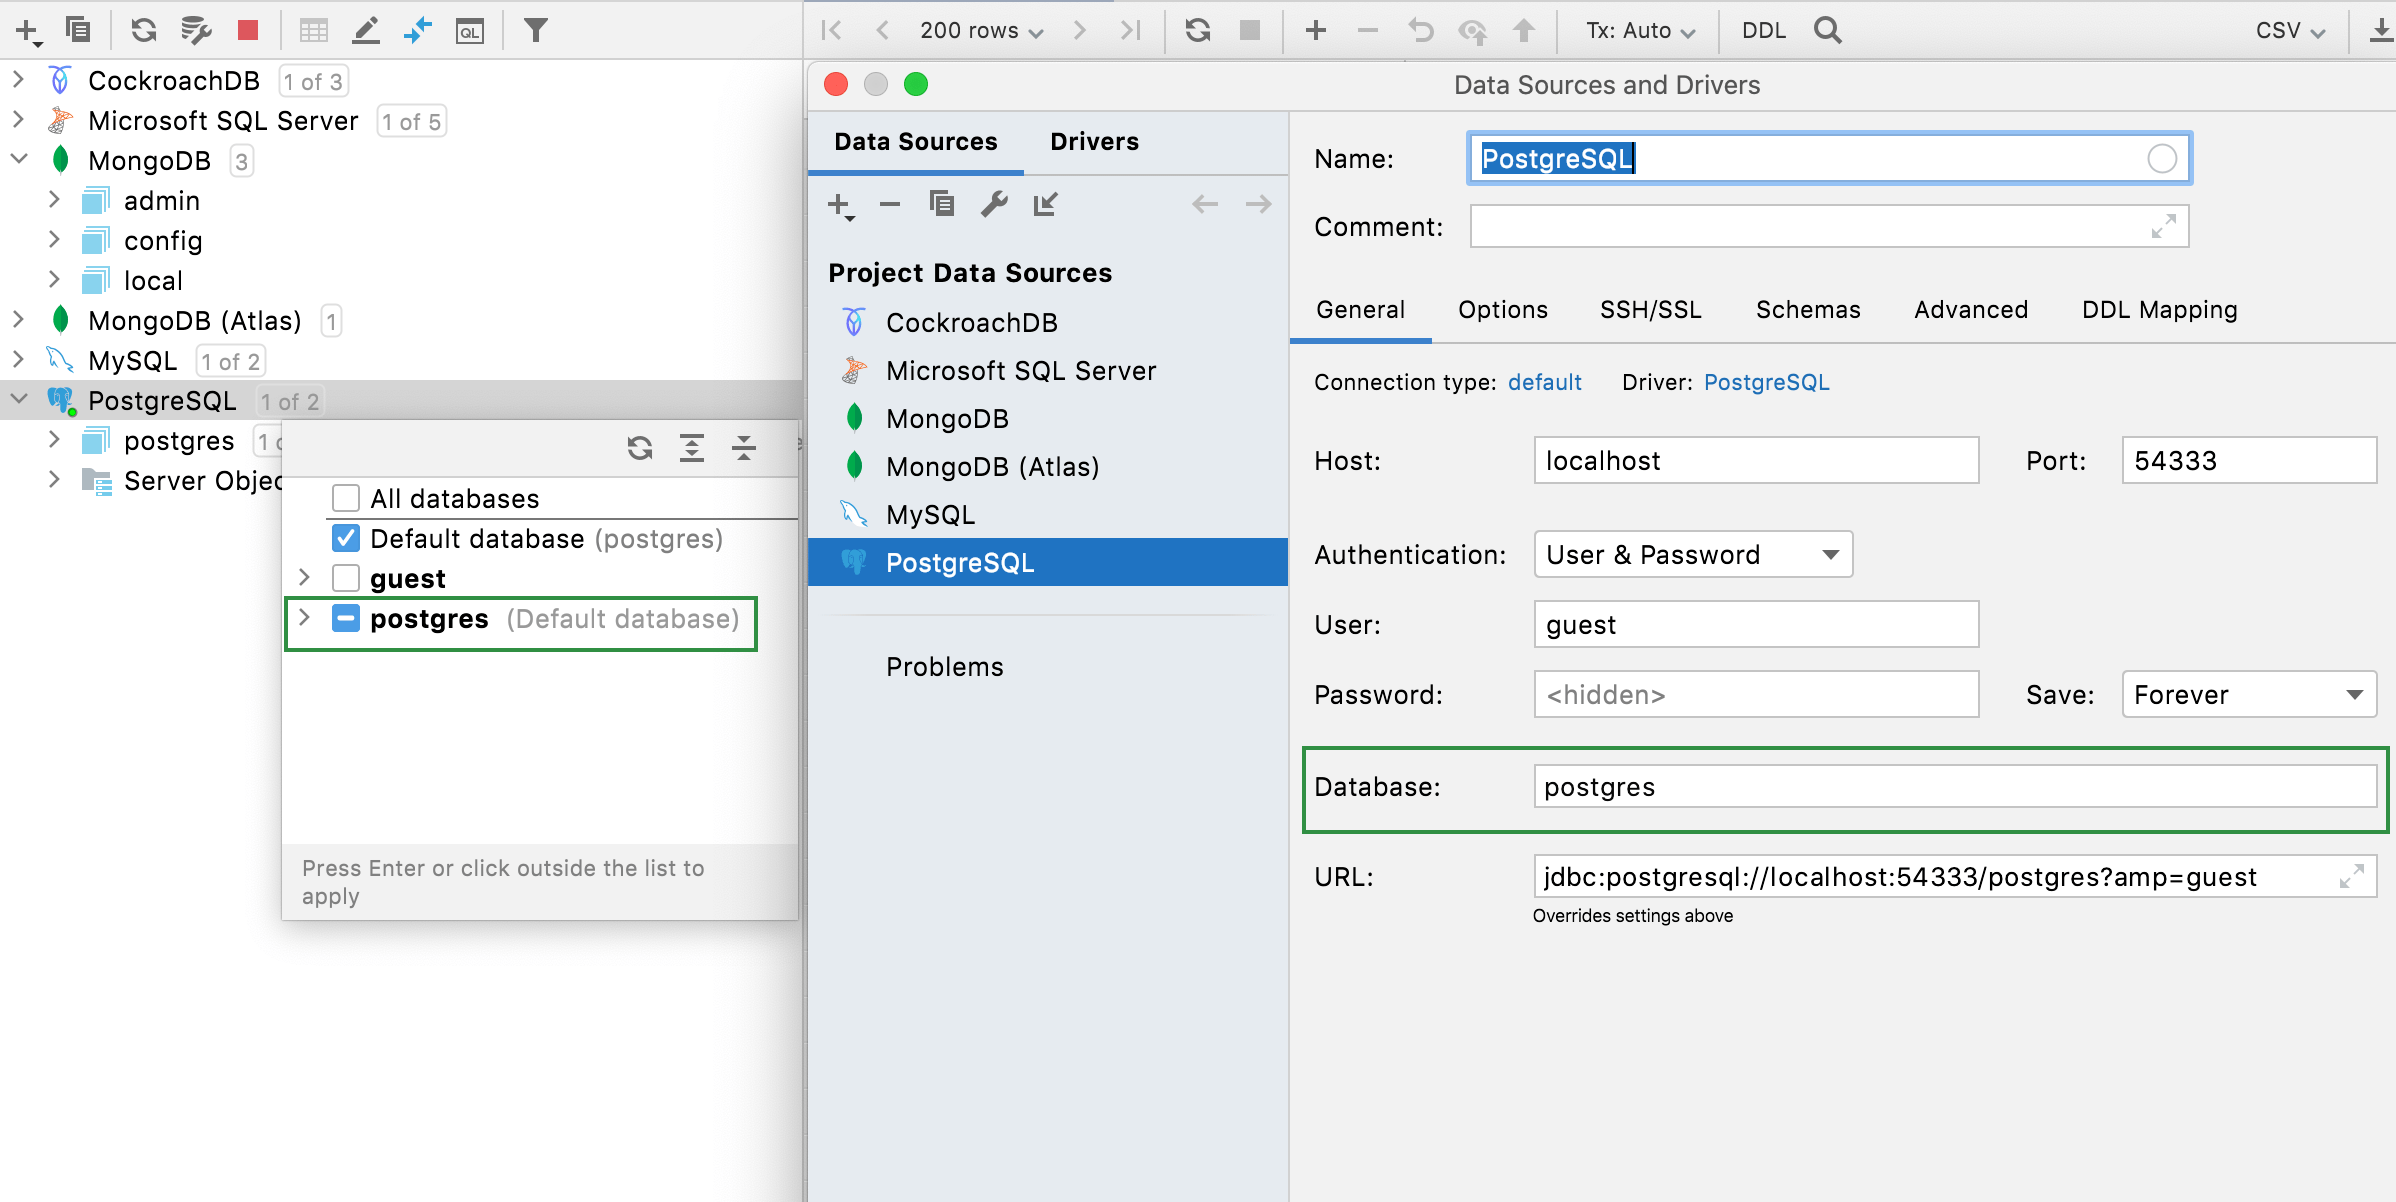Viewport: 2396px width, 1202px height.
Task: Open the Authentication method dropdown
Action: point(1686,555)
